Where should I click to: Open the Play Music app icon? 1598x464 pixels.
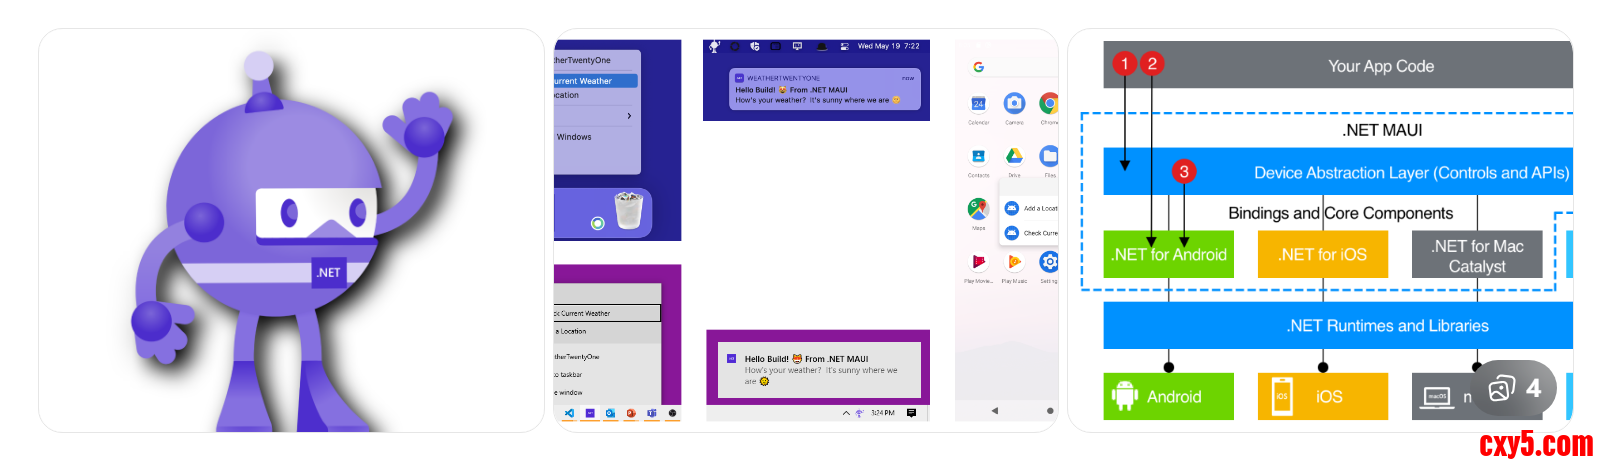click(1014, 262)
